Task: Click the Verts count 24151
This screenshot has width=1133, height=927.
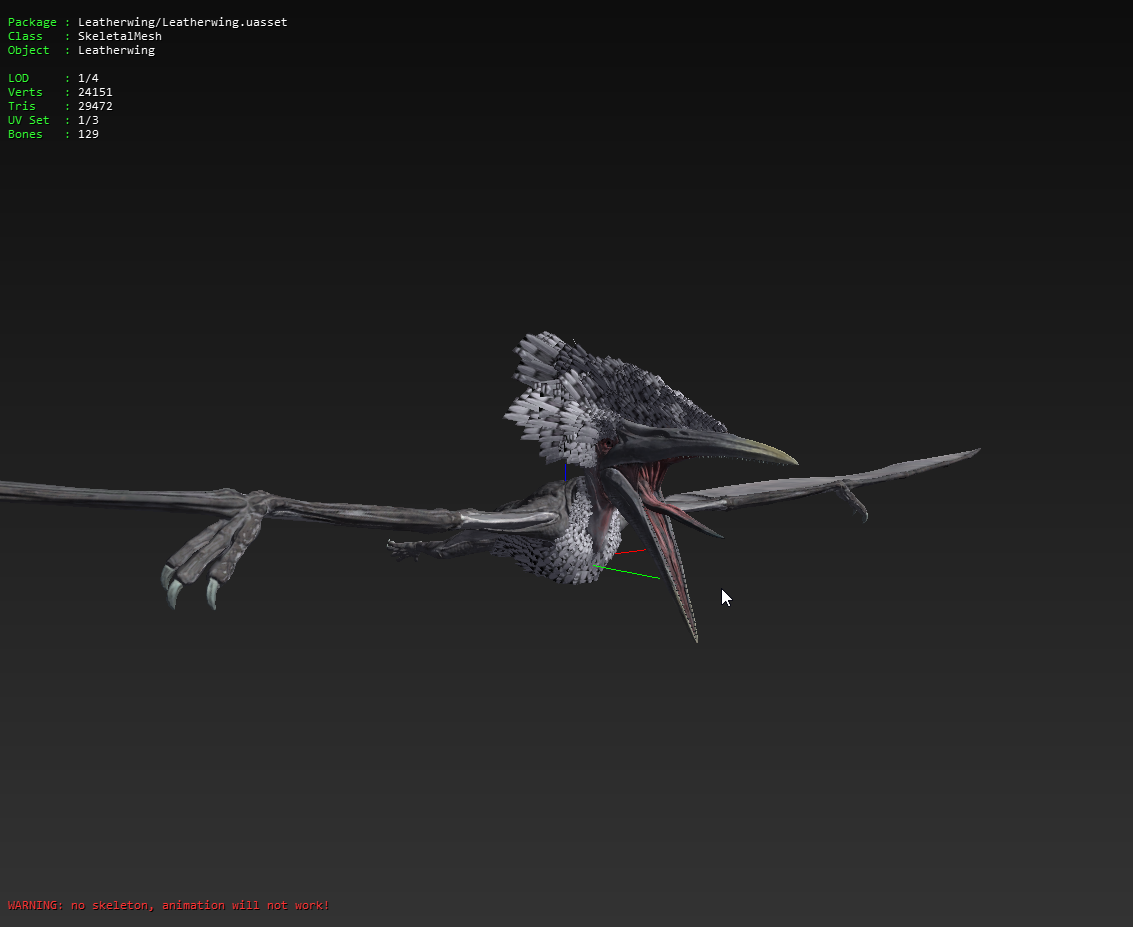Action: (95, 92)
